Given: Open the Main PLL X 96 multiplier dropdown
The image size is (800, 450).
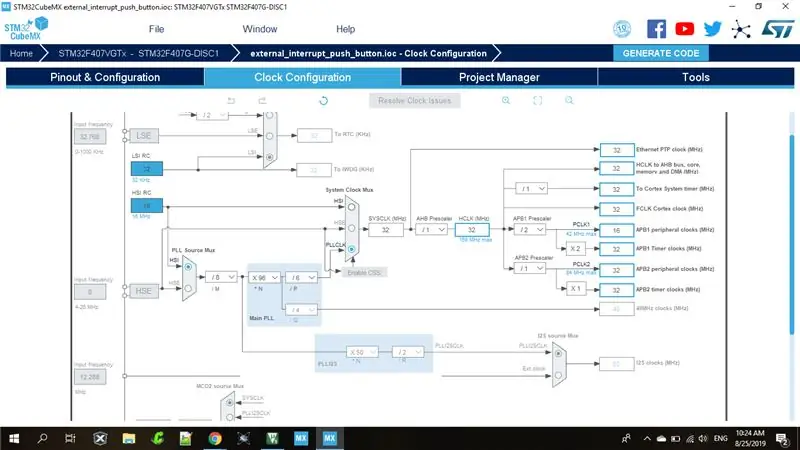Looking at the screenshot, I should [264, 278].
